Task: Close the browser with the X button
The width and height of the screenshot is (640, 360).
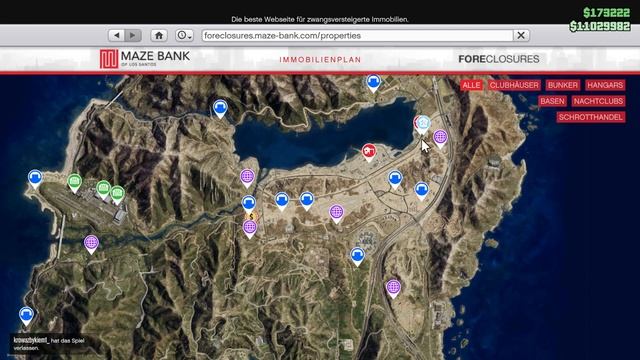Action: point(521,36)
